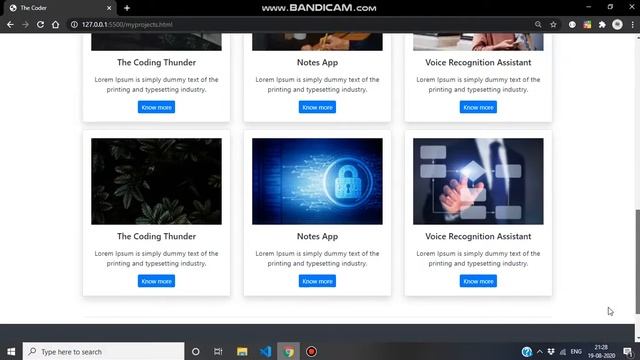Reload the page with the refresh icon
The image size is (640, 360).
40,24
